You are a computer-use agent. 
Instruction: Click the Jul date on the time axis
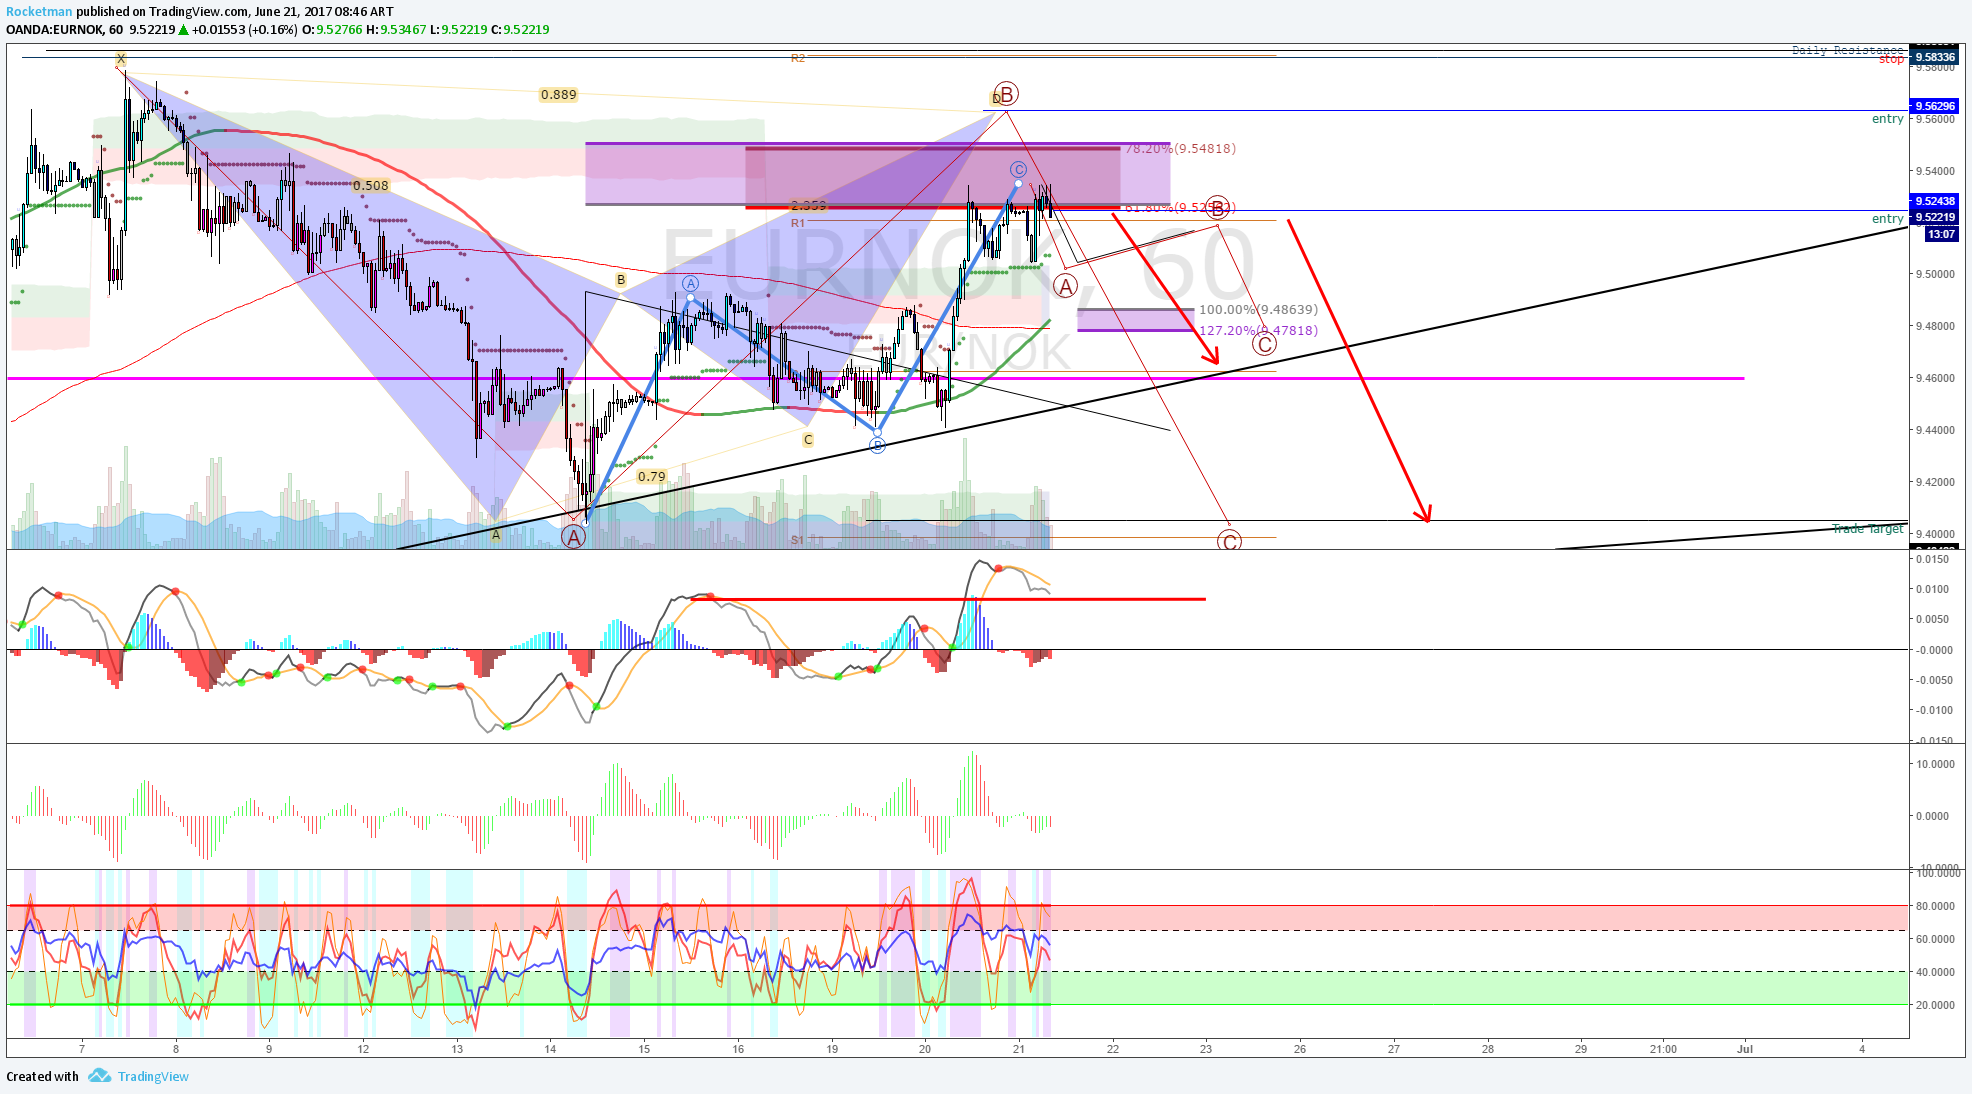click(1745, 1049)
